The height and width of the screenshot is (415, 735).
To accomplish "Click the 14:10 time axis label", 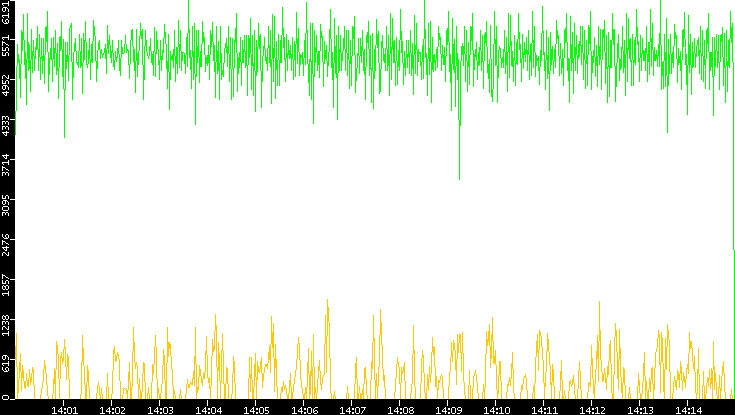I will 496,411.
